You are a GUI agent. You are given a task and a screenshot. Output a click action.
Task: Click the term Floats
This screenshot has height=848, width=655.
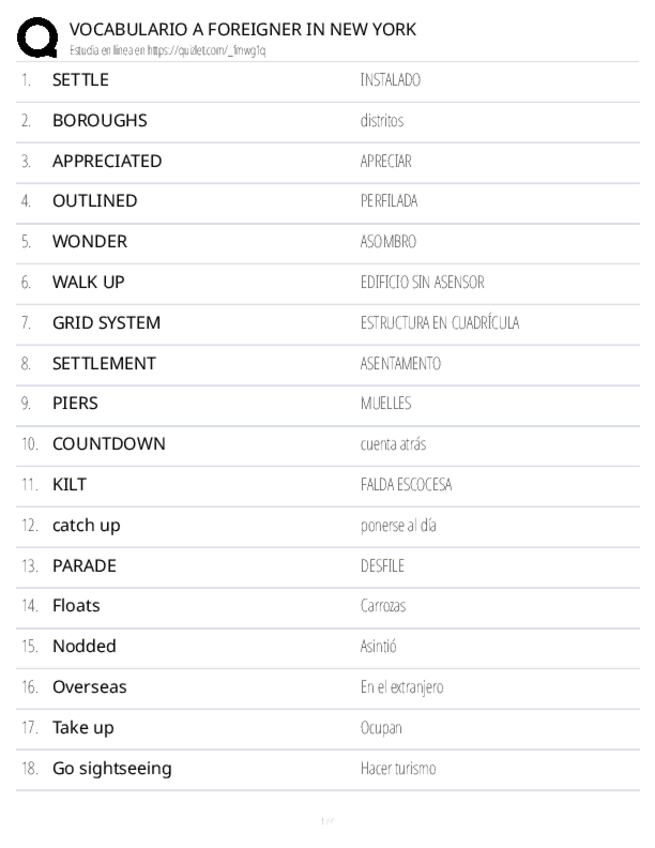[76, 606]
